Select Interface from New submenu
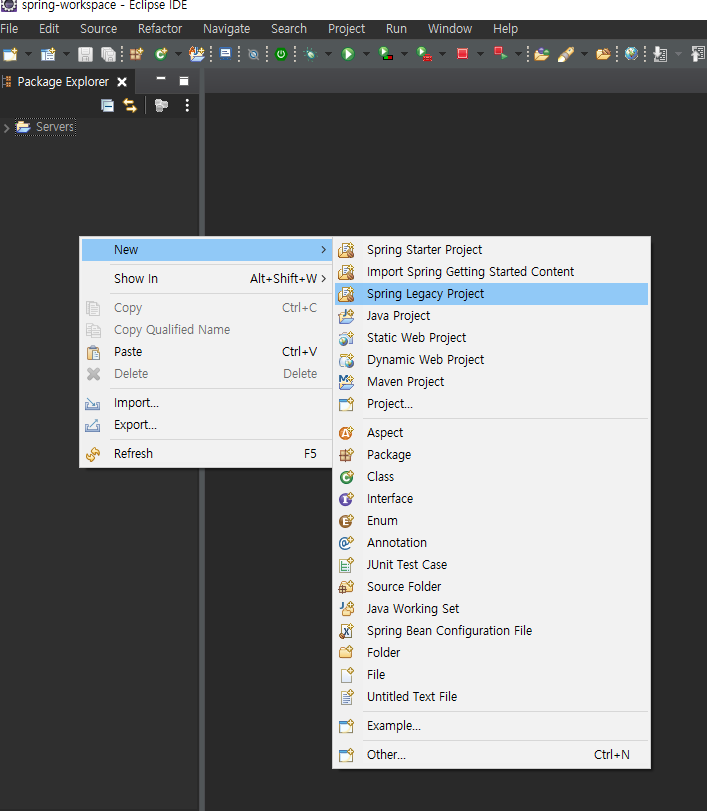The image size is (707, 811). tap(491, 499)
